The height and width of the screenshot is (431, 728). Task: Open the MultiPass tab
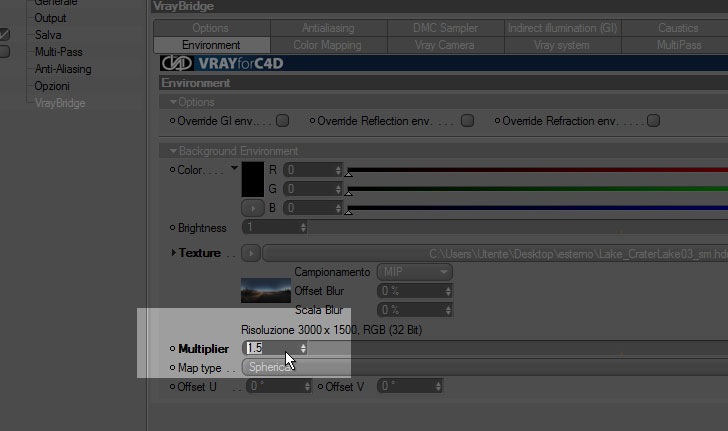678,45
